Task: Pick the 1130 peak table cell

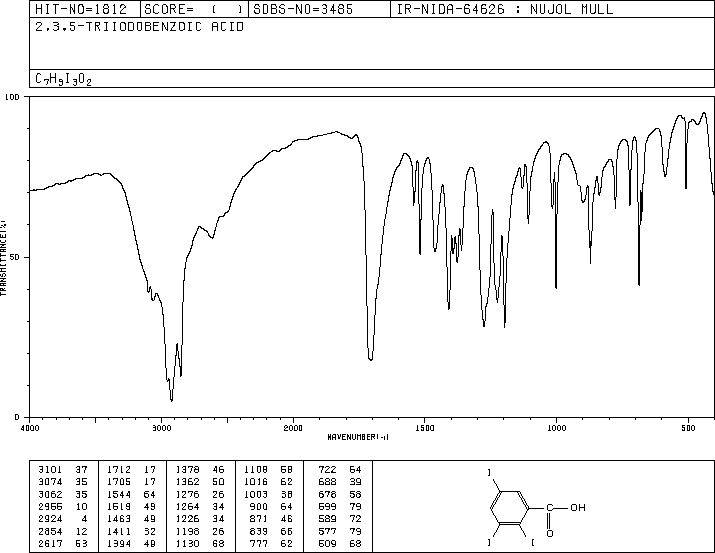Action: click(x=187, y=543)
